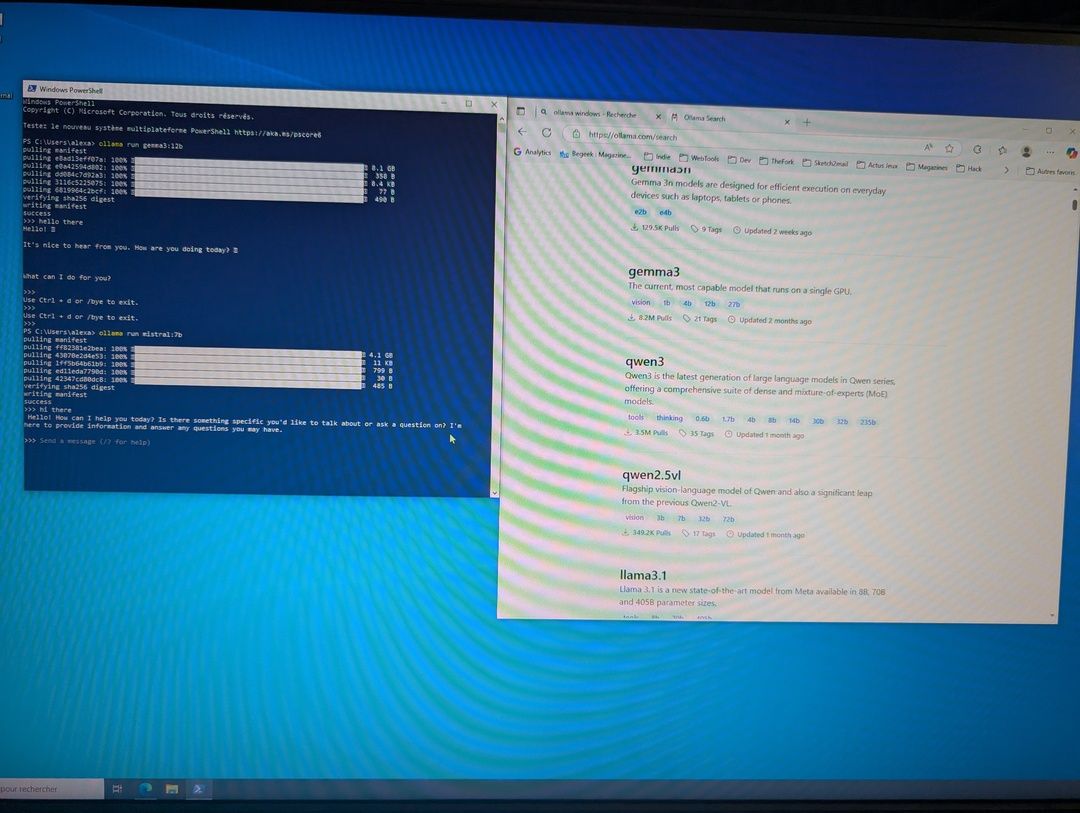Select the 72b tag under qwen2.5vl
Viewport: 1080px width, 813px height.
tap(728, 519)
